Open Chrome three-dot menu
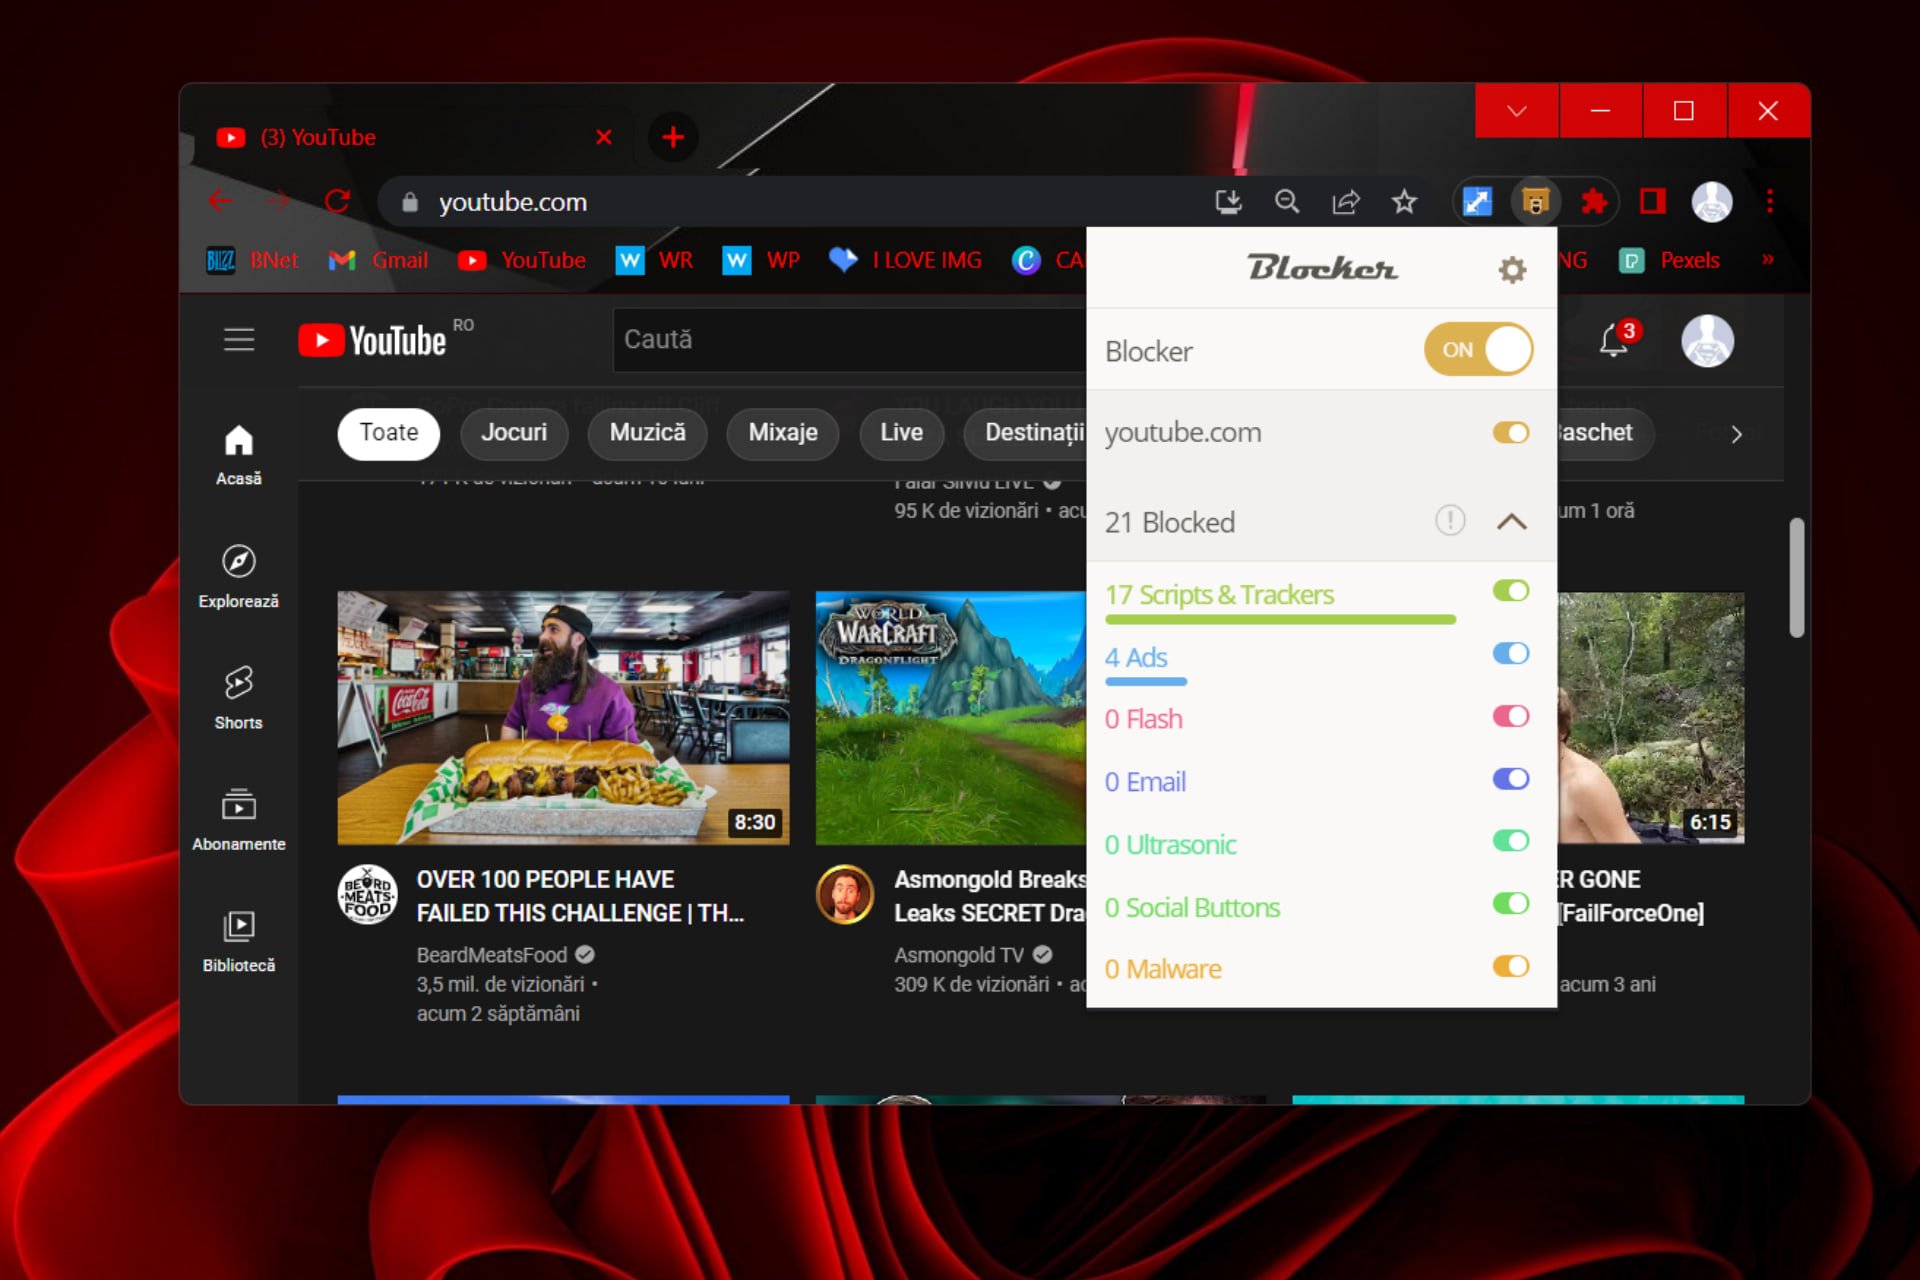 [1770, 202]
